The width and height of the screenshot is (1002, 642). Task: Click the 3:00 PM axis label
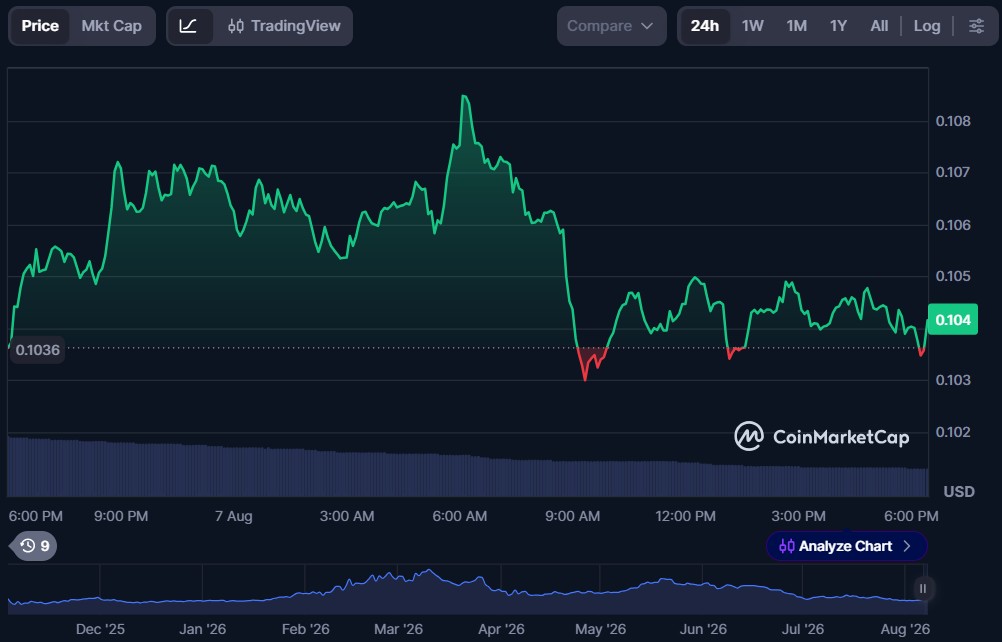798,516
